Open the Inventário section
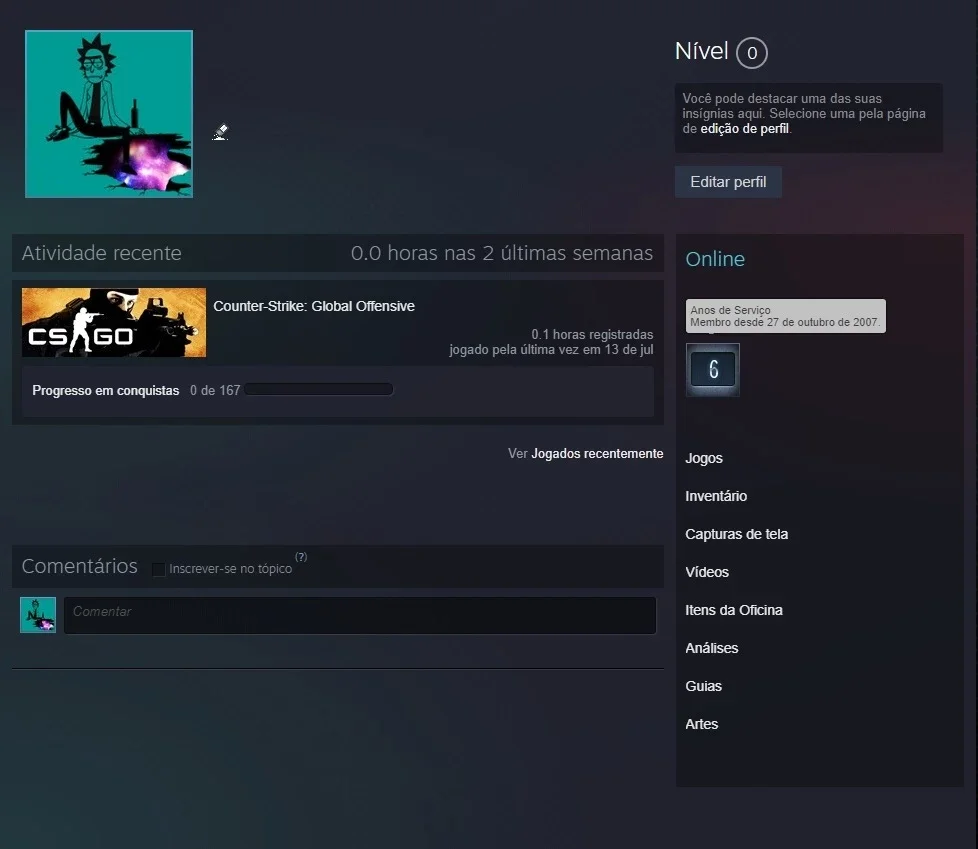Image resolution: width=978 pixels, height=849 pixels. tap(716, 496)
